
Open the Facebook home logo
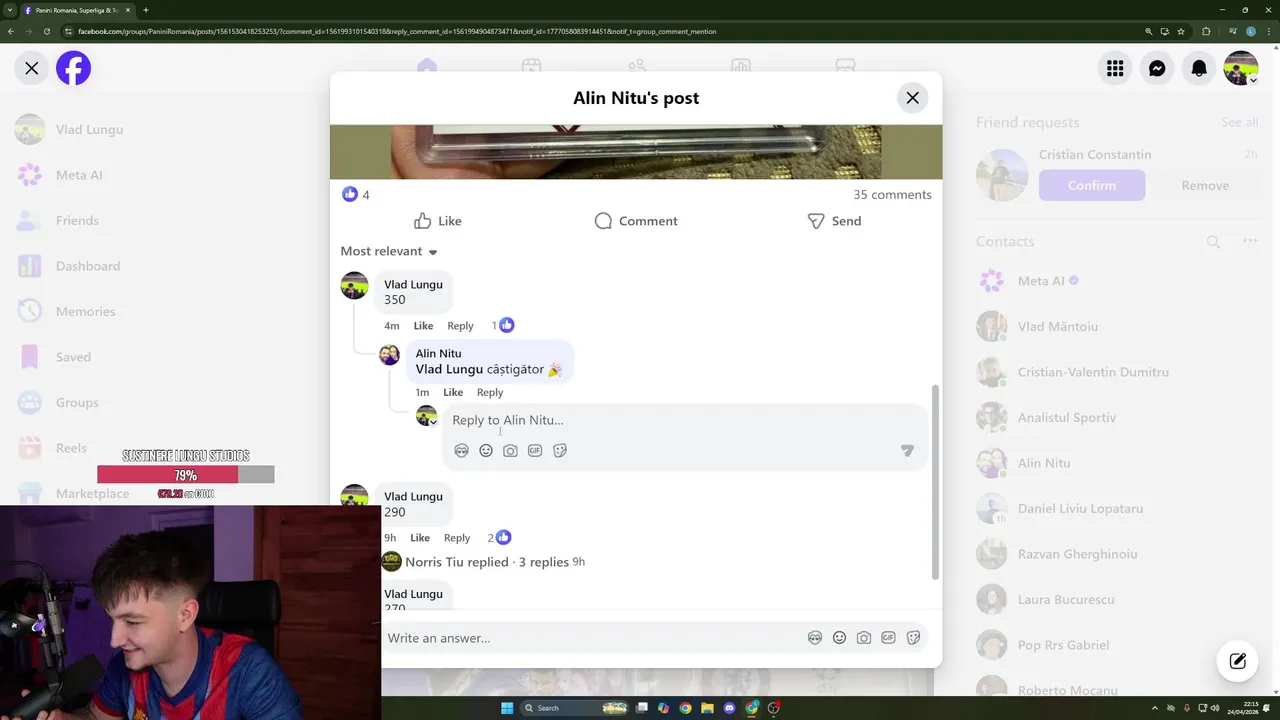pos(73,68)
